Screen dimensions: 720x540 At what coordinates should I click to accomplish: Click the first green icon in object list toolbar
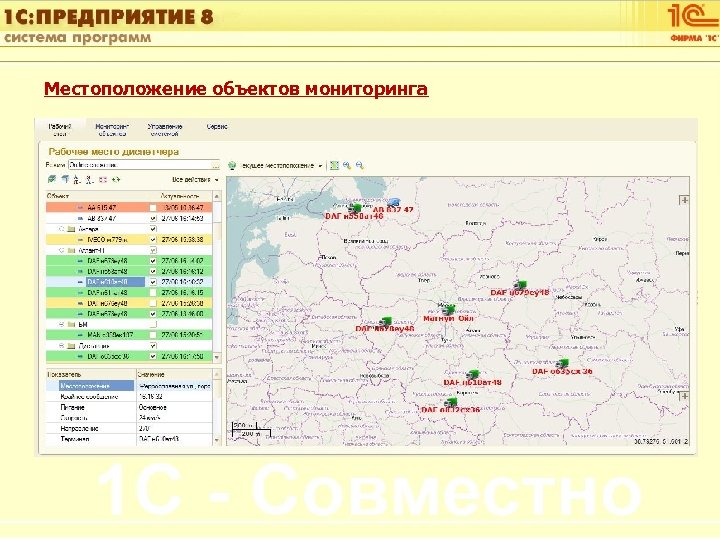52,180
